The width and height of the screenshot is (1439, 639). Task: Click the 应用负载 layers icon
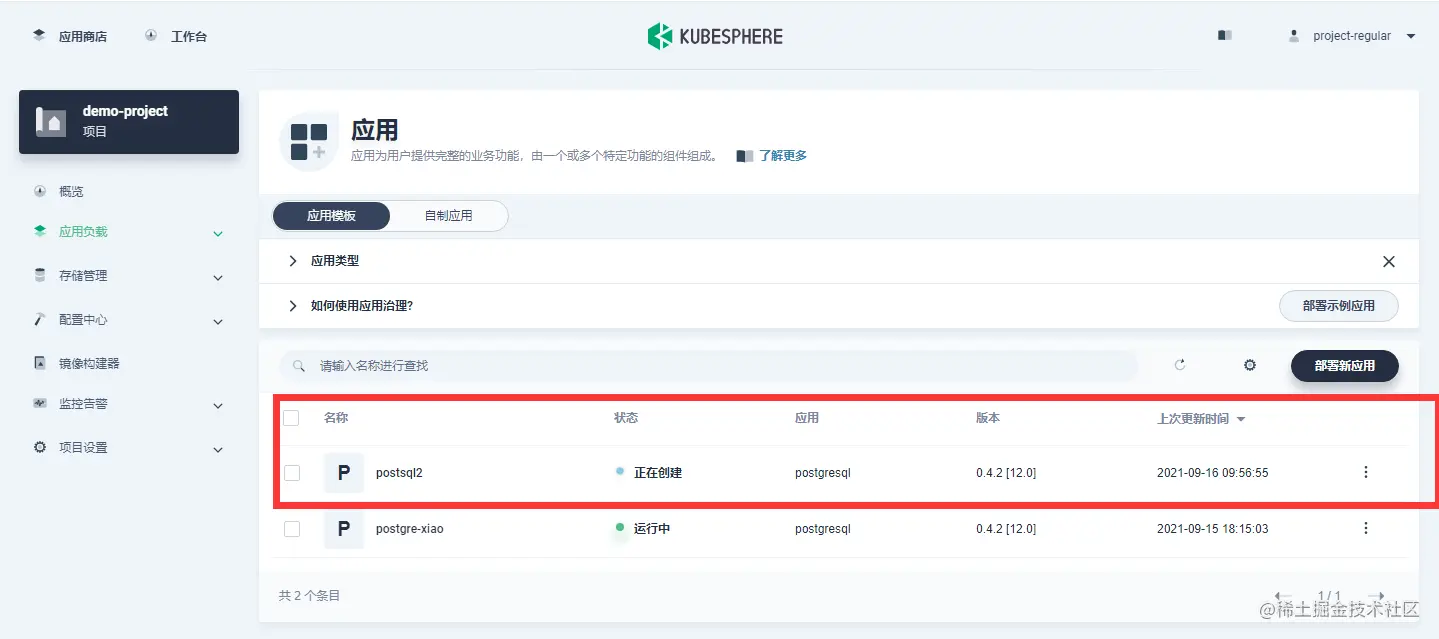point(40,231)
